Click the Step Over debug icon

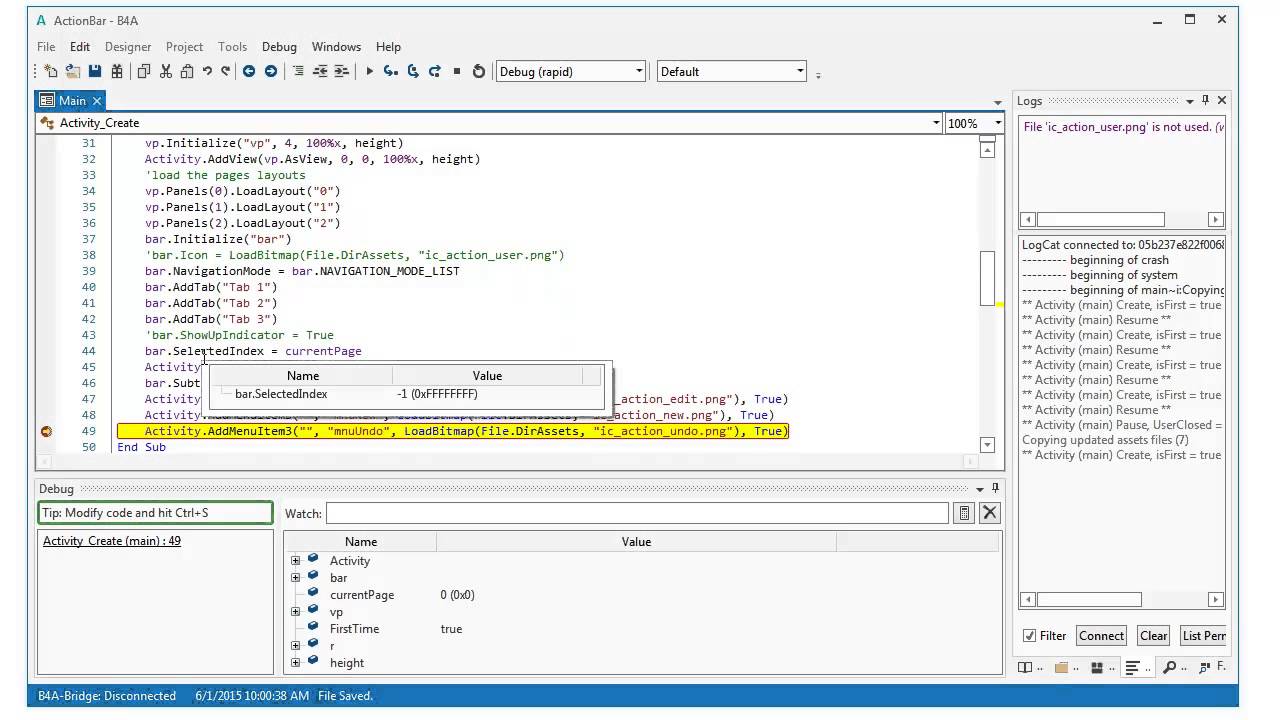point(413,71)
